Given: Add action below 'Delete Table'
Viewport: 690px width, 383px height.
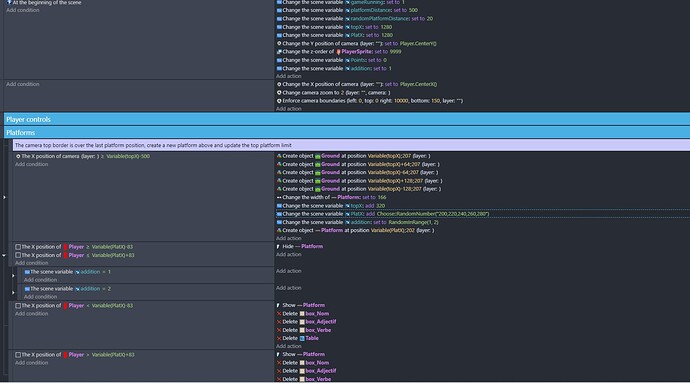Looking at the screenshot, I should click(289, 346).
